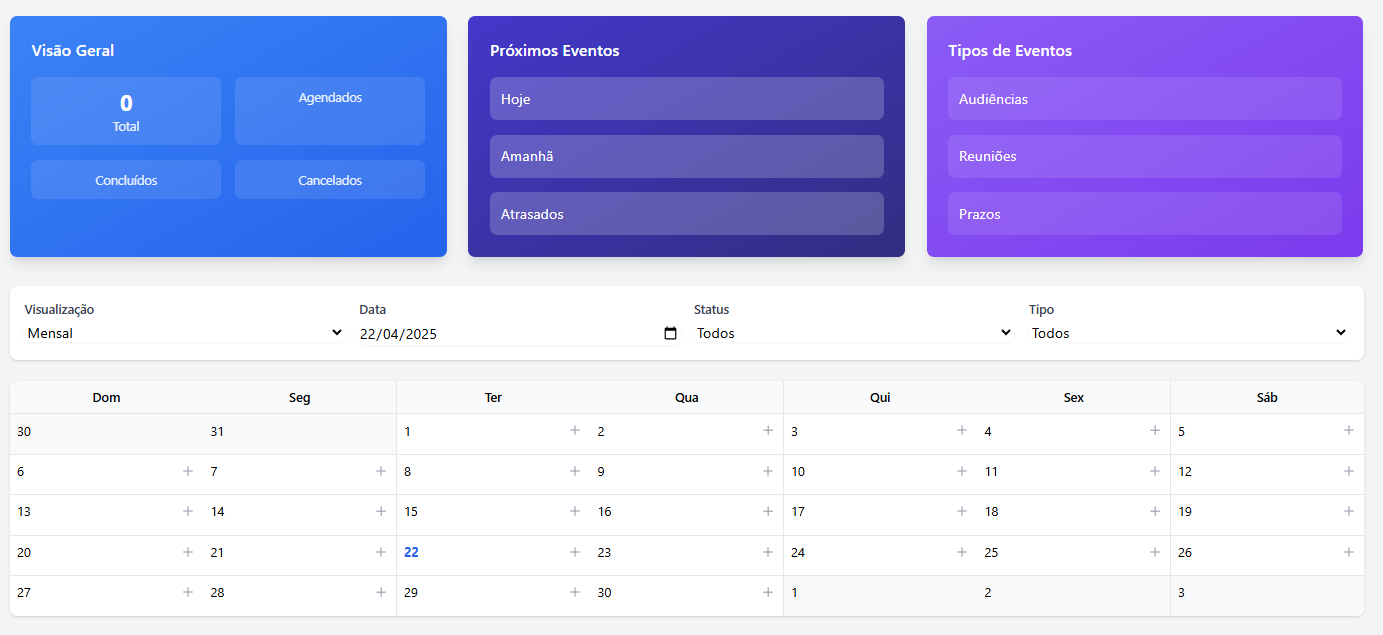
Task: Add event using plus on day 15
Action: [x=575, y=511]
